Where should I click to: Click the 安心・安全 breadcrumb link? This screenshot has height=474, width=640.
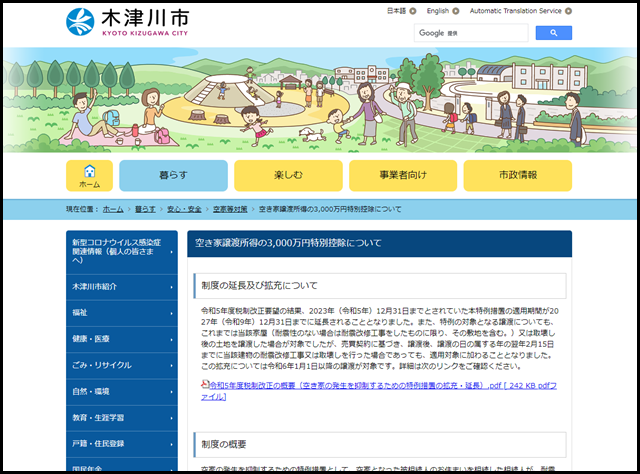click(184, 209)
